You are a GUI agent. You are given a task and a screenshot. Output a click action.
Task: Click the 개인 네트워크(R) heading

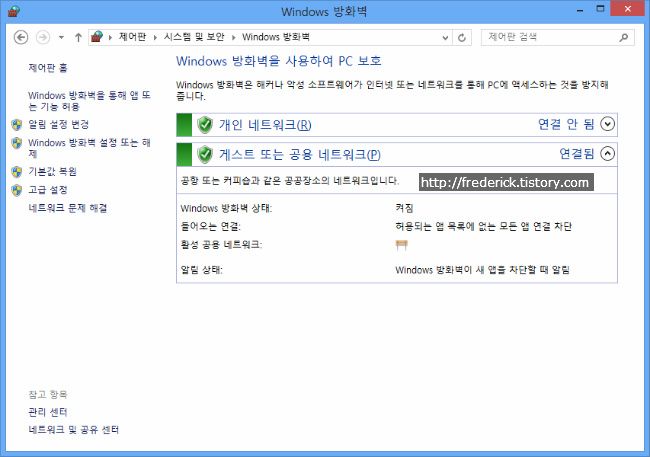point(265,125)
